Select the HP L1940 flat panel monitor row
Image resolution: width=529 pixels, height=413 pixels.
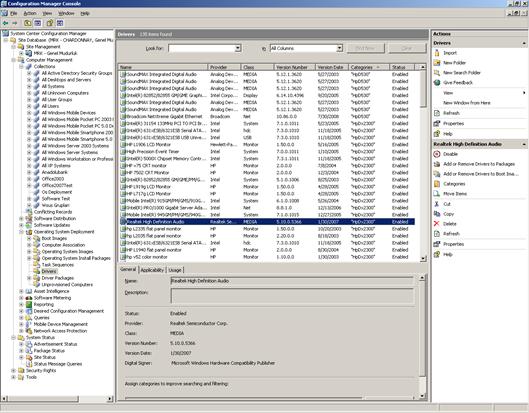(267, 250)
